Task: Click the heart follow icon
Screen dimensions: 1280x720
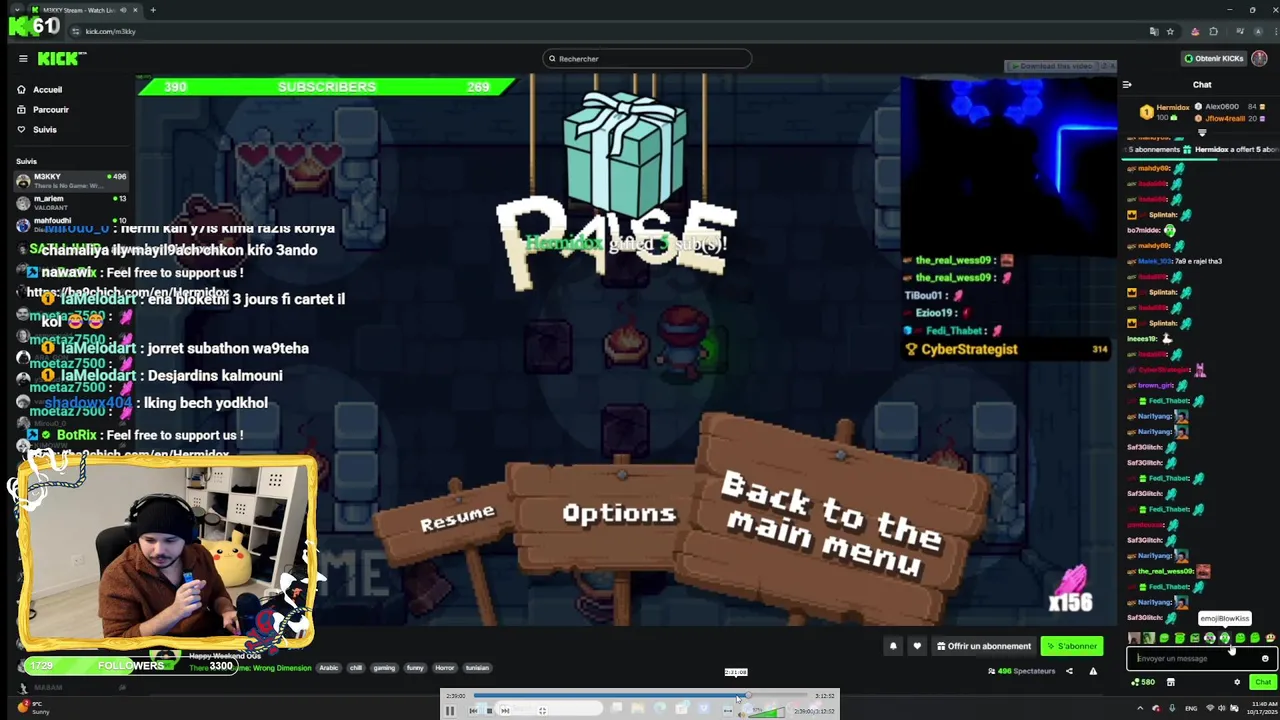Action: point(917,646)
